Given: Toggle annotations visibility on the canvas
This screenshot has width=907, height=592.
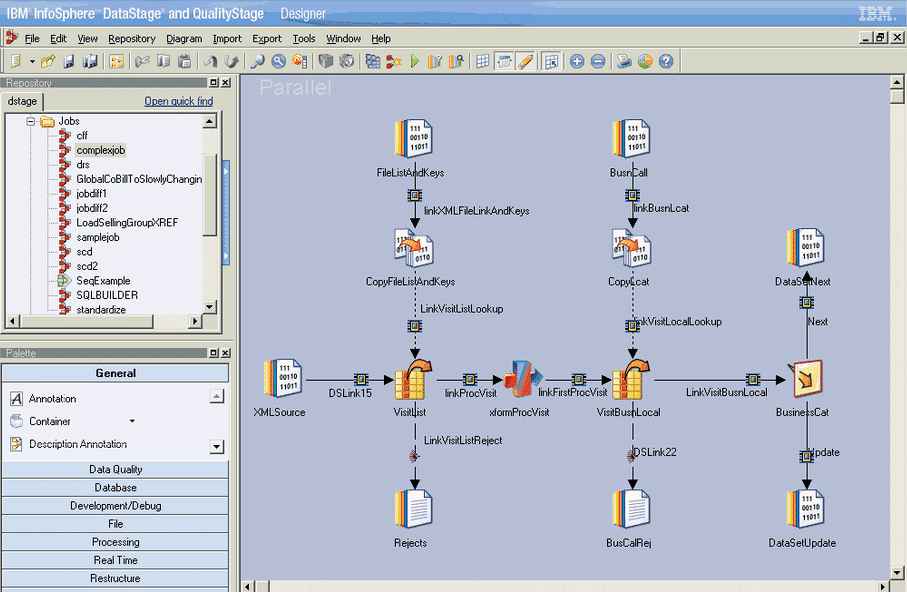Looking at the screenshot, I should pyautogui.click(x=526, y=61).
